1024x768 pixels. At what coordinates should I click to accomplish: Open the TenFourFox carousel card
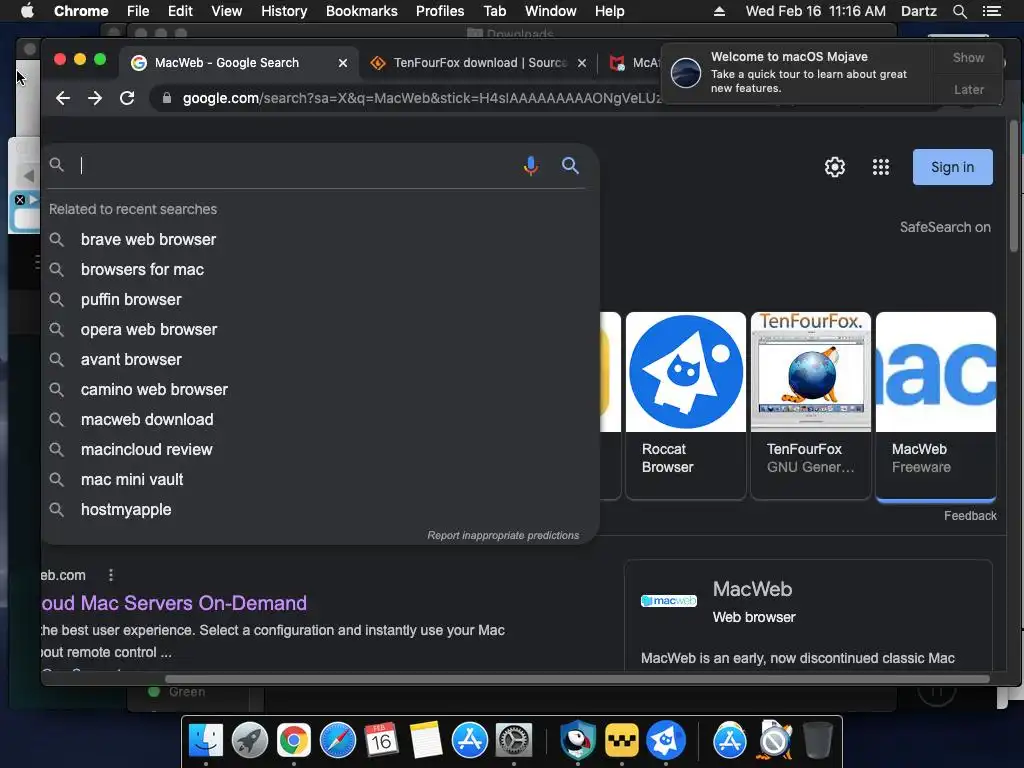[810, 406]
